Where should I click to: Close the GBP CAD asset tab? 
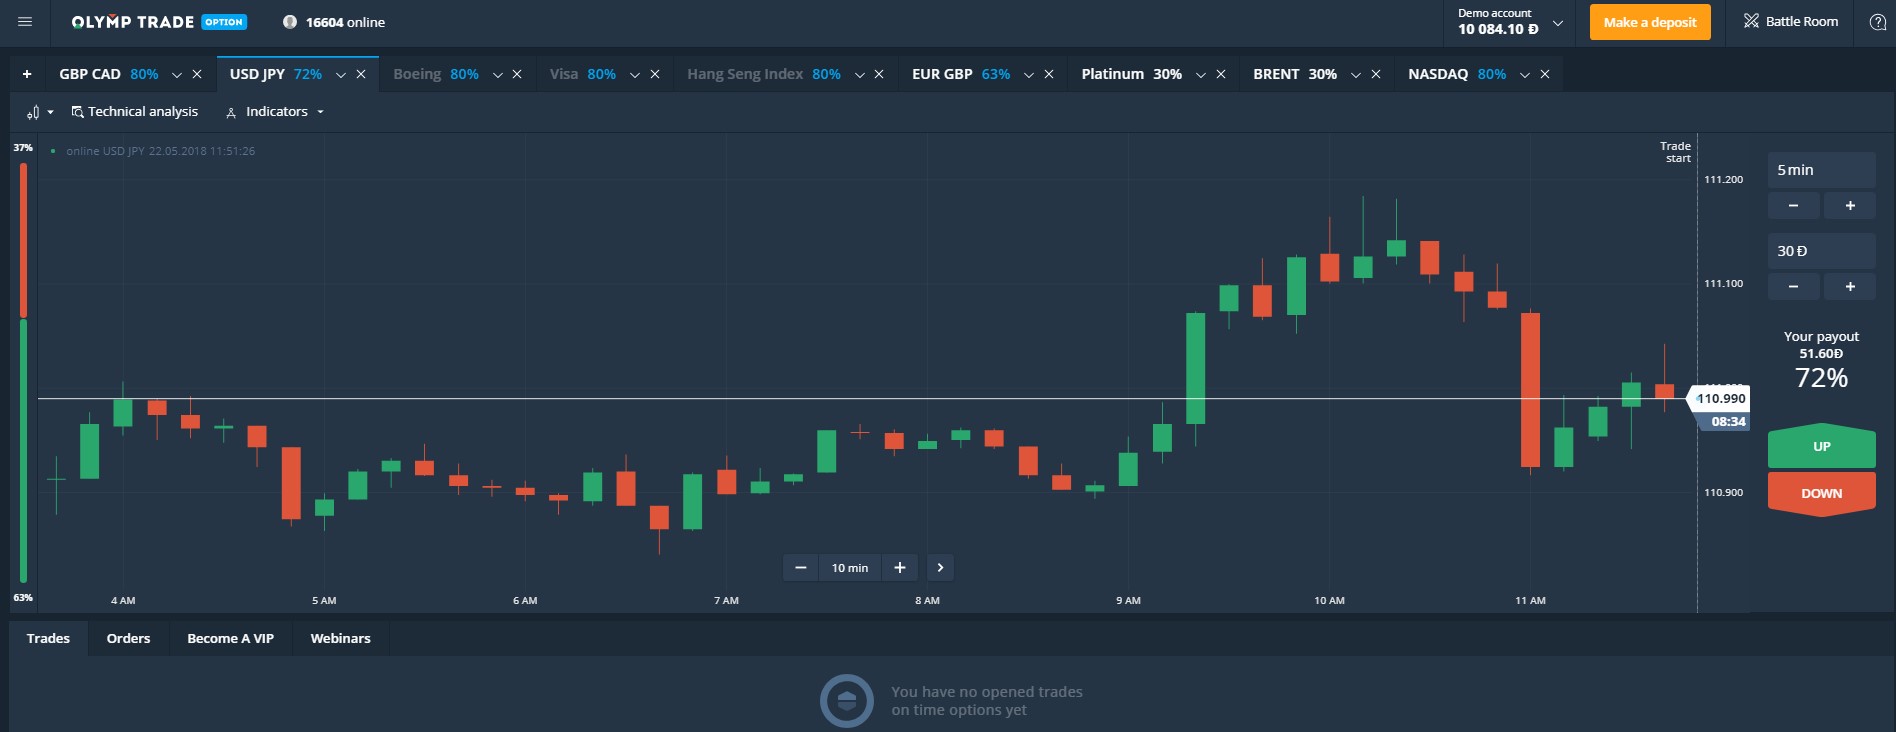click(197, 74)
